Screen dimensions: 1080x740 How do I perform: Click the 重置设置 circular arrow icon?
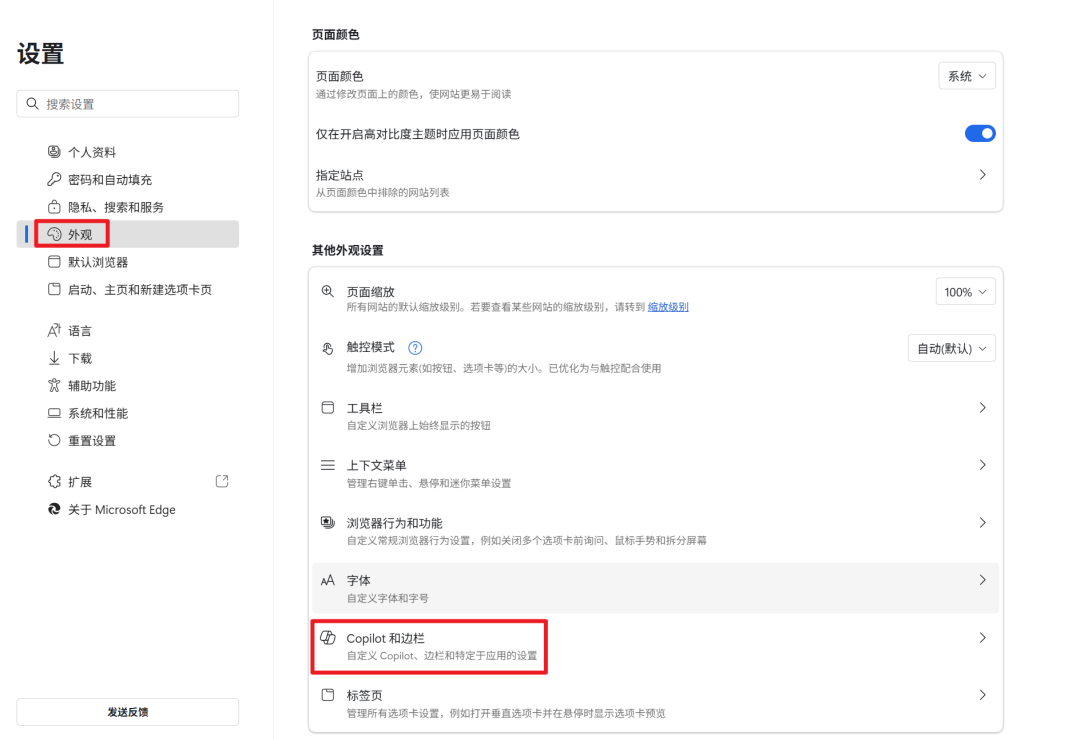tap(54, 440)
